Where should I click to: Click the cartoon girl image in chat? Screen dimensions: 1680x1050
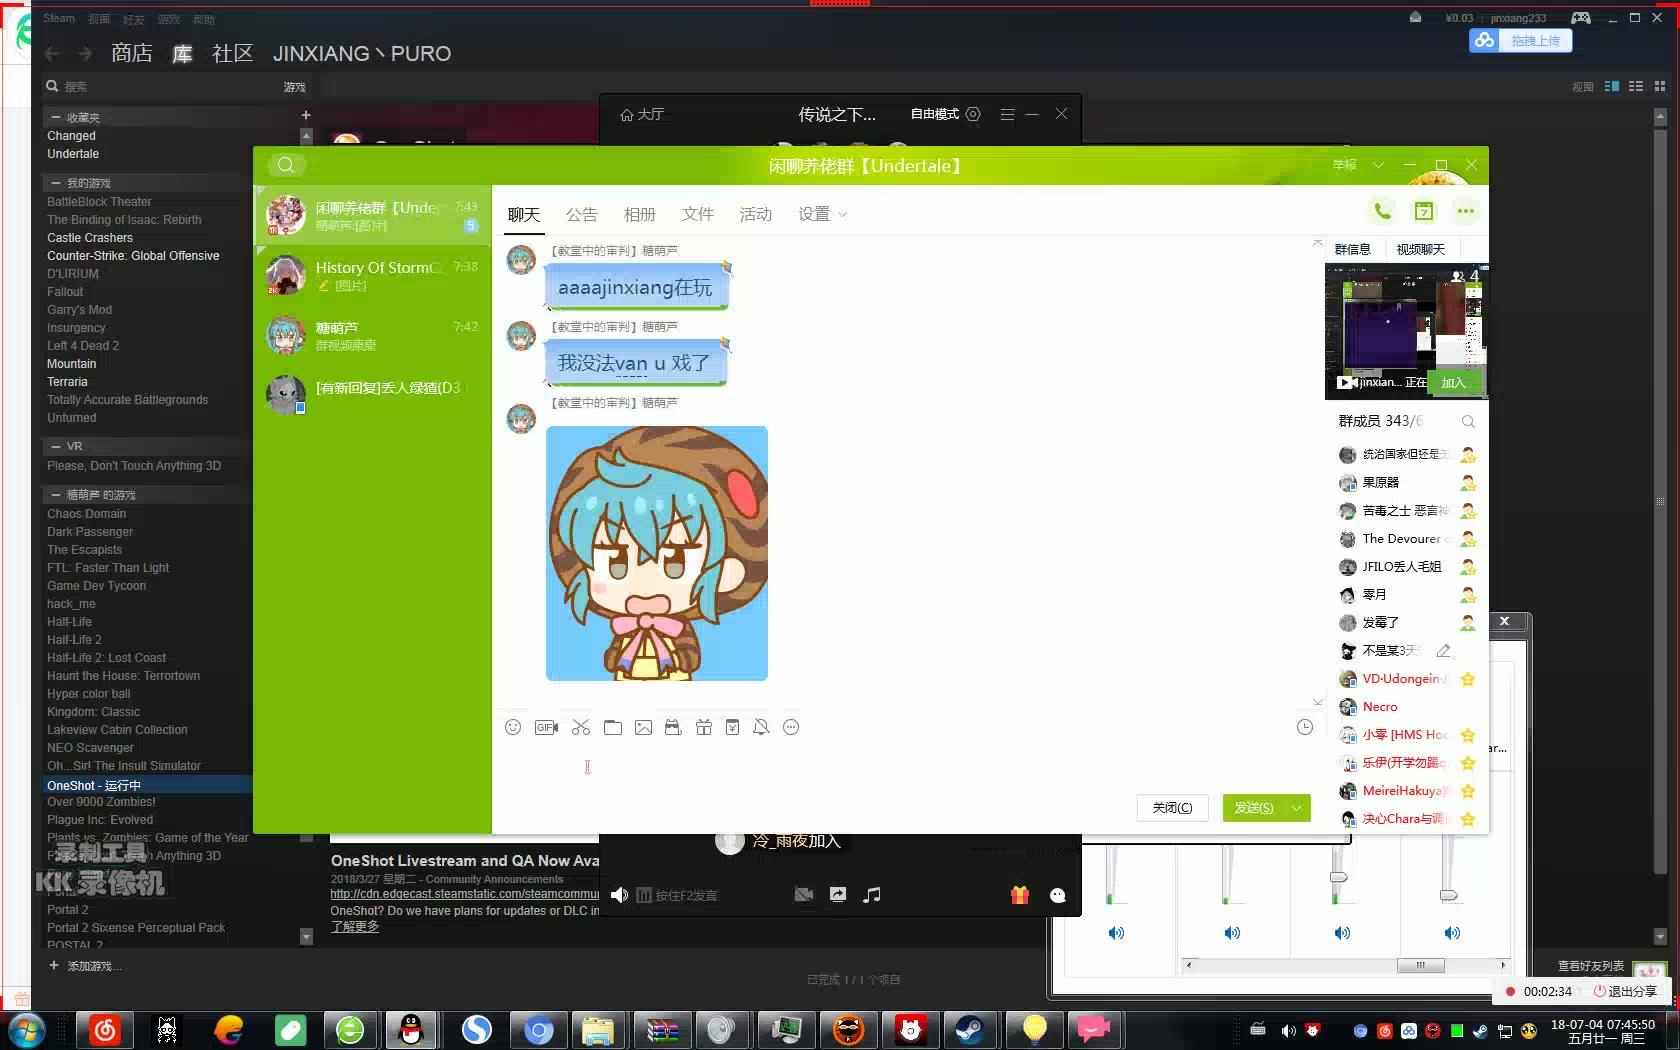pyautogui.click(x=657, y=553)
